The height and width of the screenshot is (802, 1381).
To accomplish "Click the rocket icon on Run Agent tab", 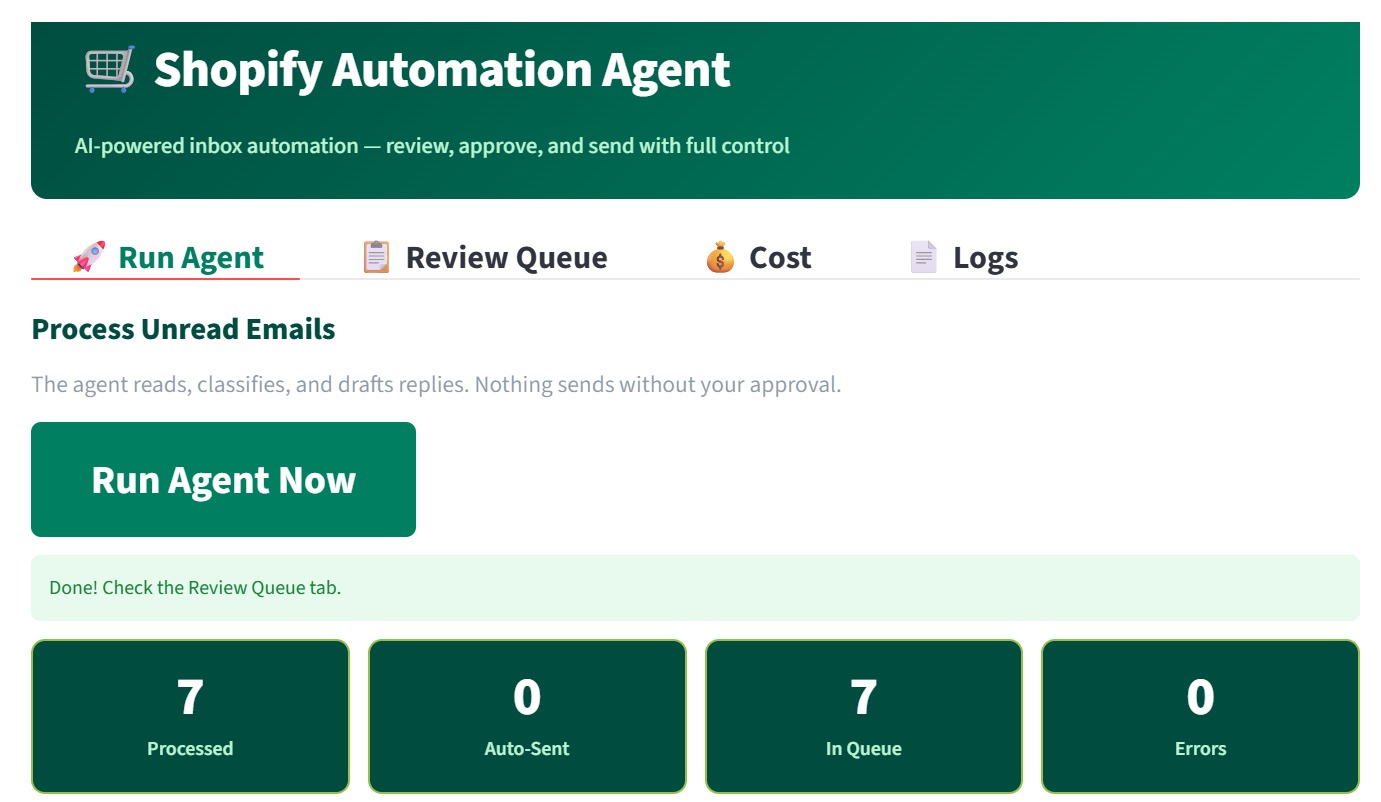I will click(88, 258).
